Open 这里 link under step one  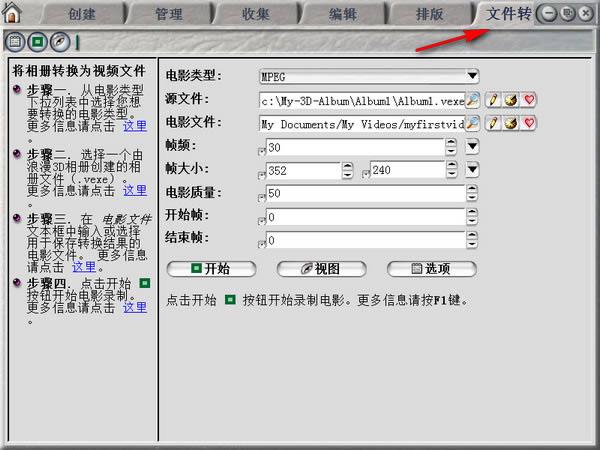(135, 126)
